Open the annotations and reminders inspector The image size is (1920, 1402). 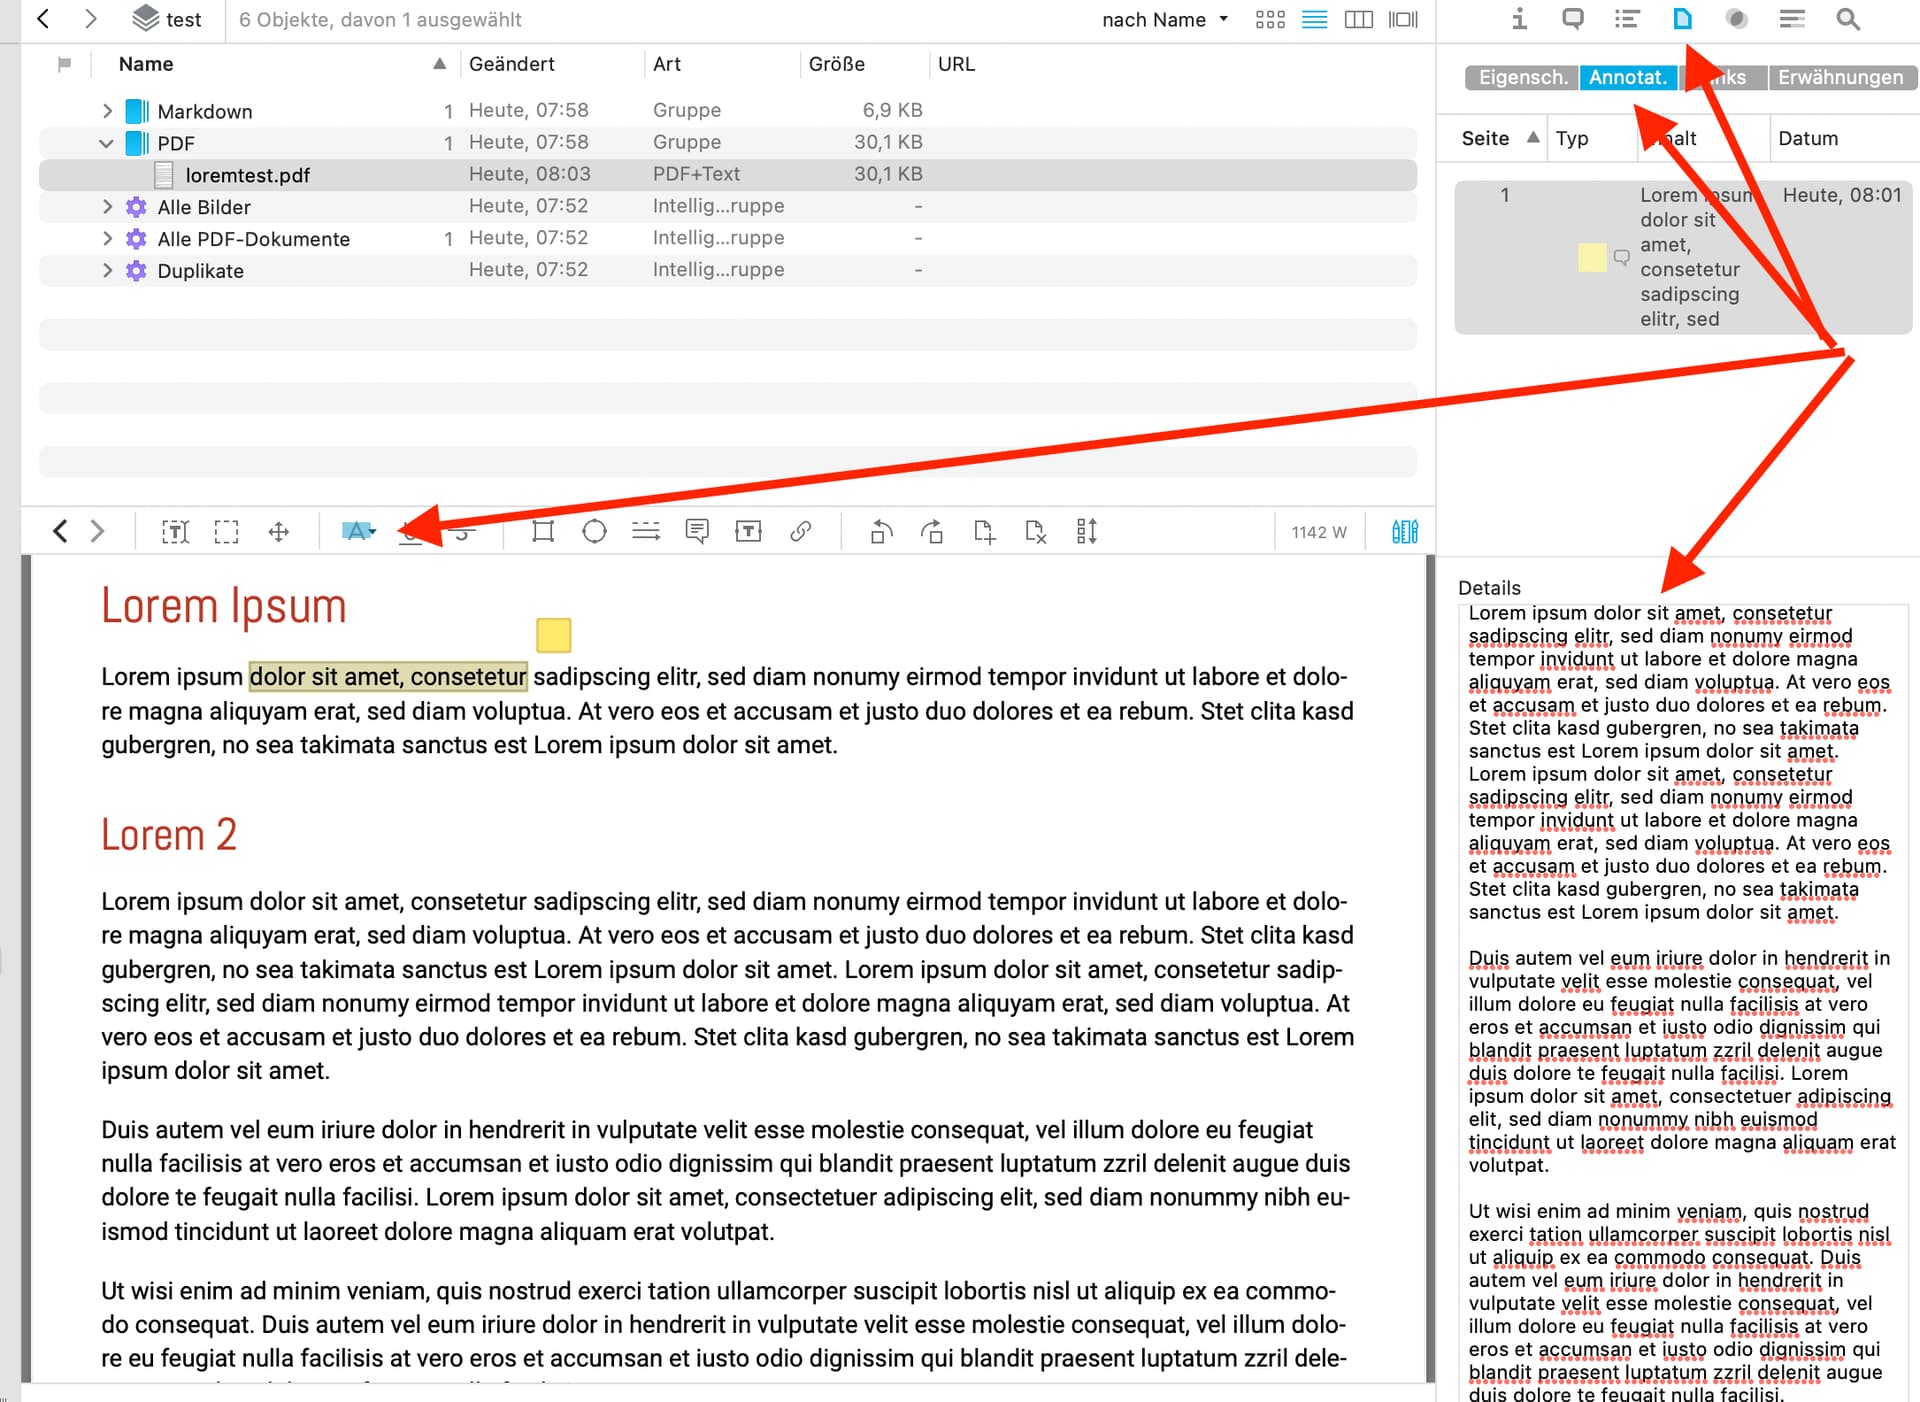coord(1573,19)
